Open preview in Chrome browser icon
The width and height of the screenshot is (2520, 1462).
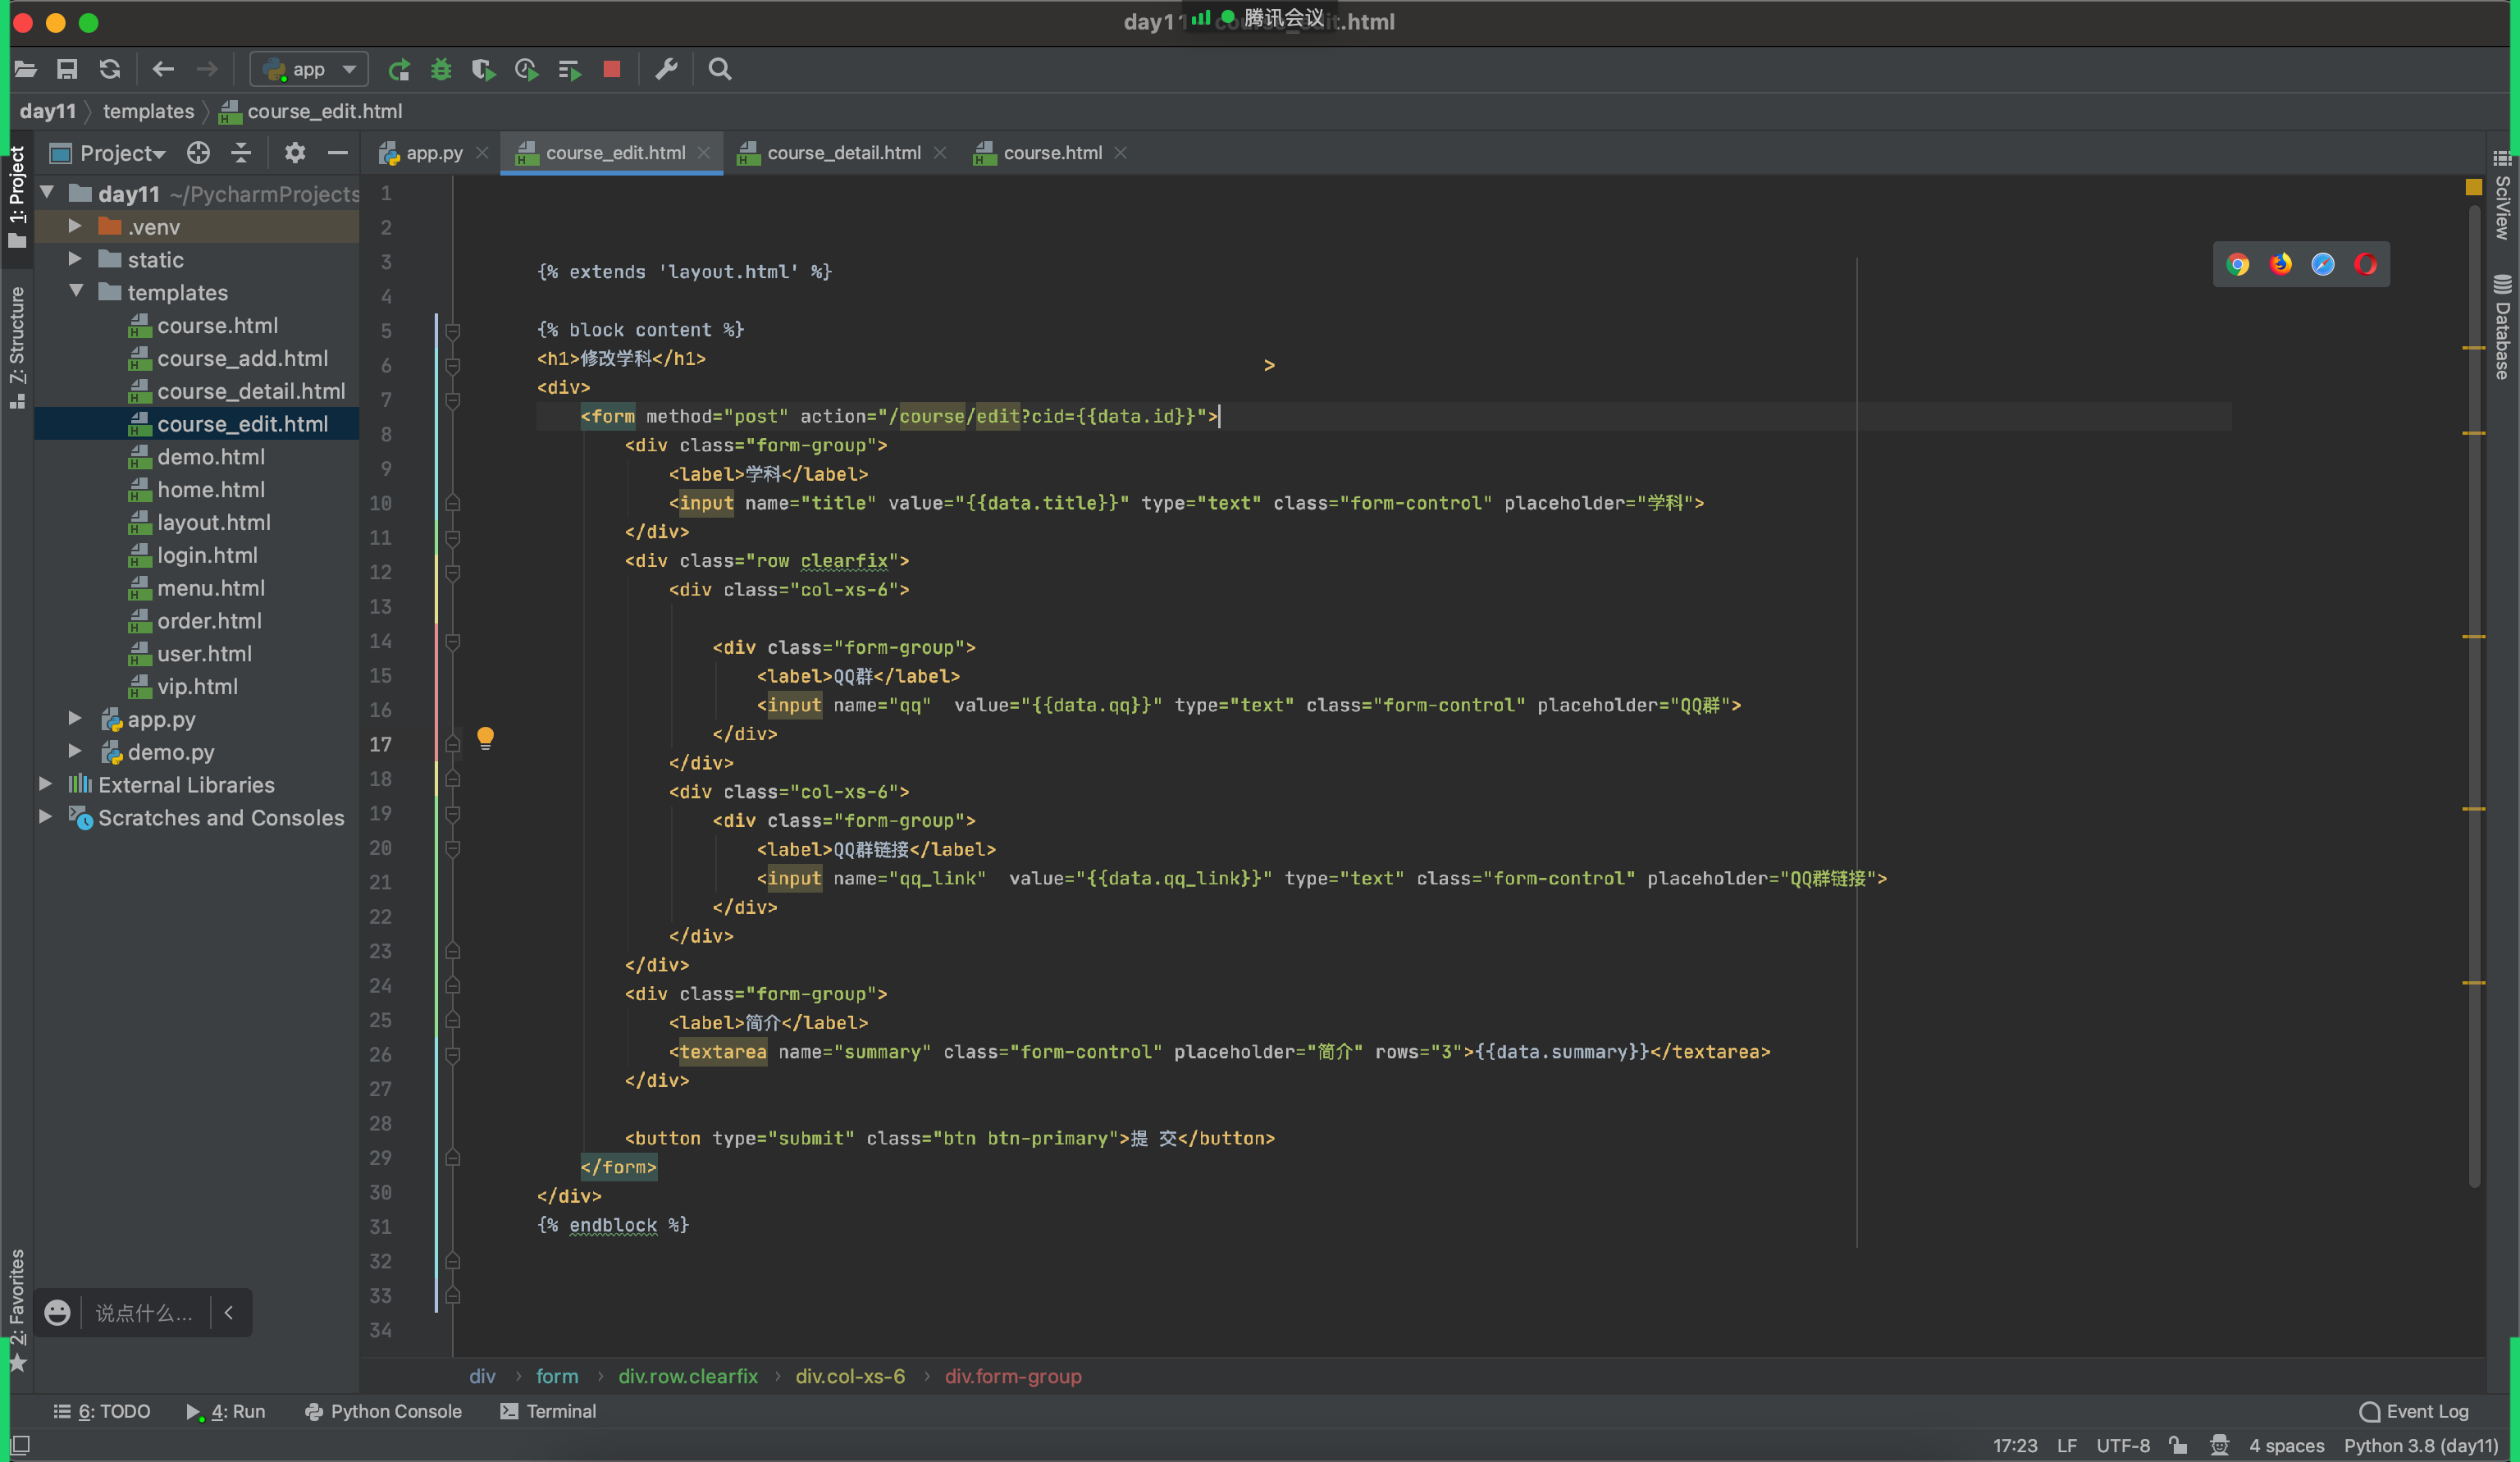point(2238,264)
